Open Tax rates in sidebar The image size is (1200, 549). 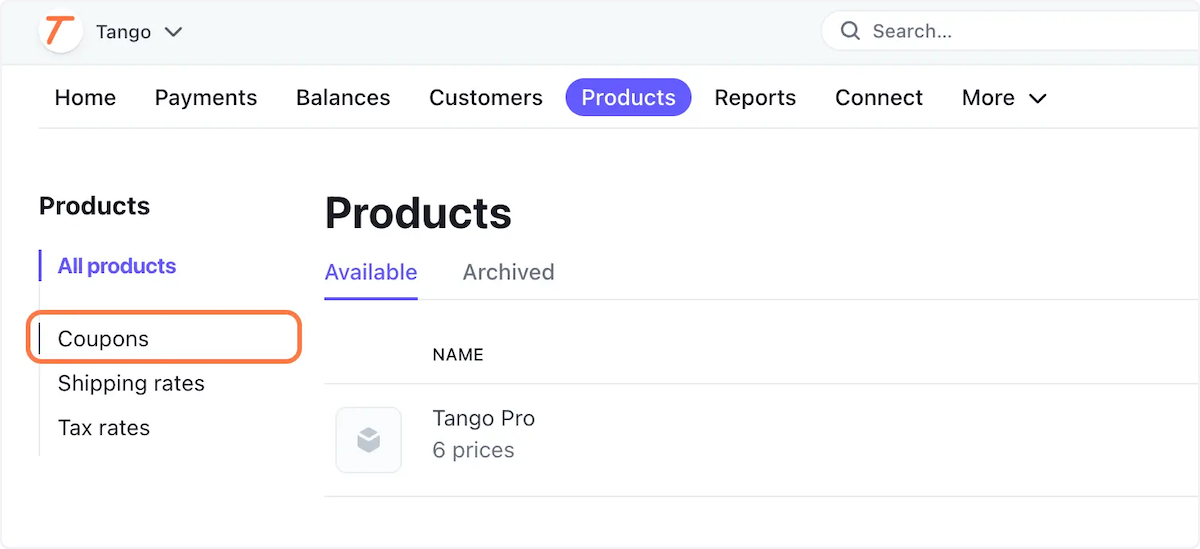(104, 427)
